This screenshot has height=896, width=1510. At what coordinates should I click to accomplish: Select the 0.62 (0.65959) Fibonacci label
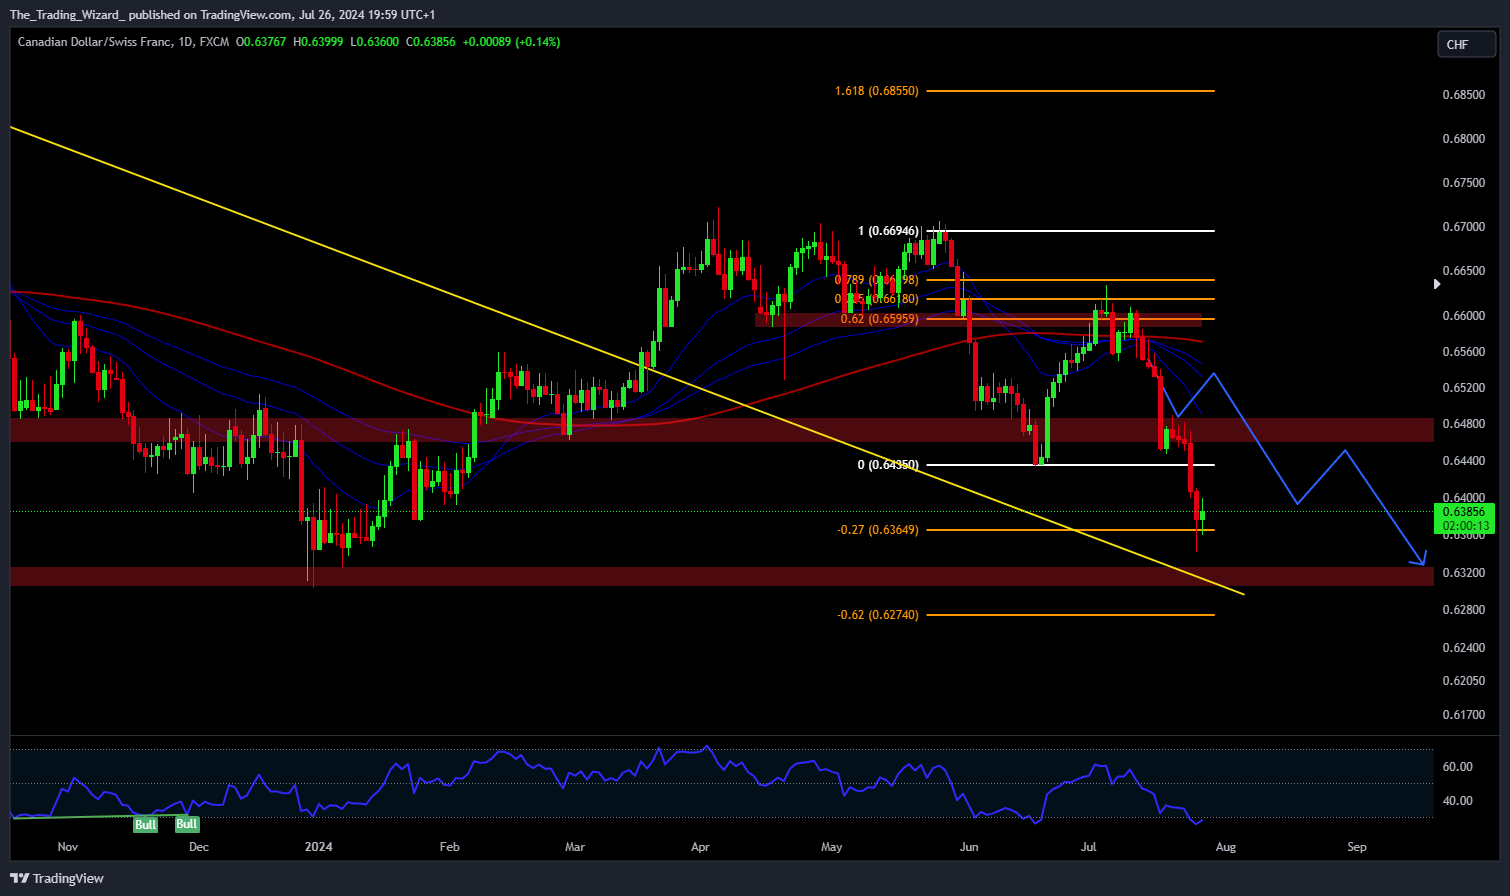point(879,319)
